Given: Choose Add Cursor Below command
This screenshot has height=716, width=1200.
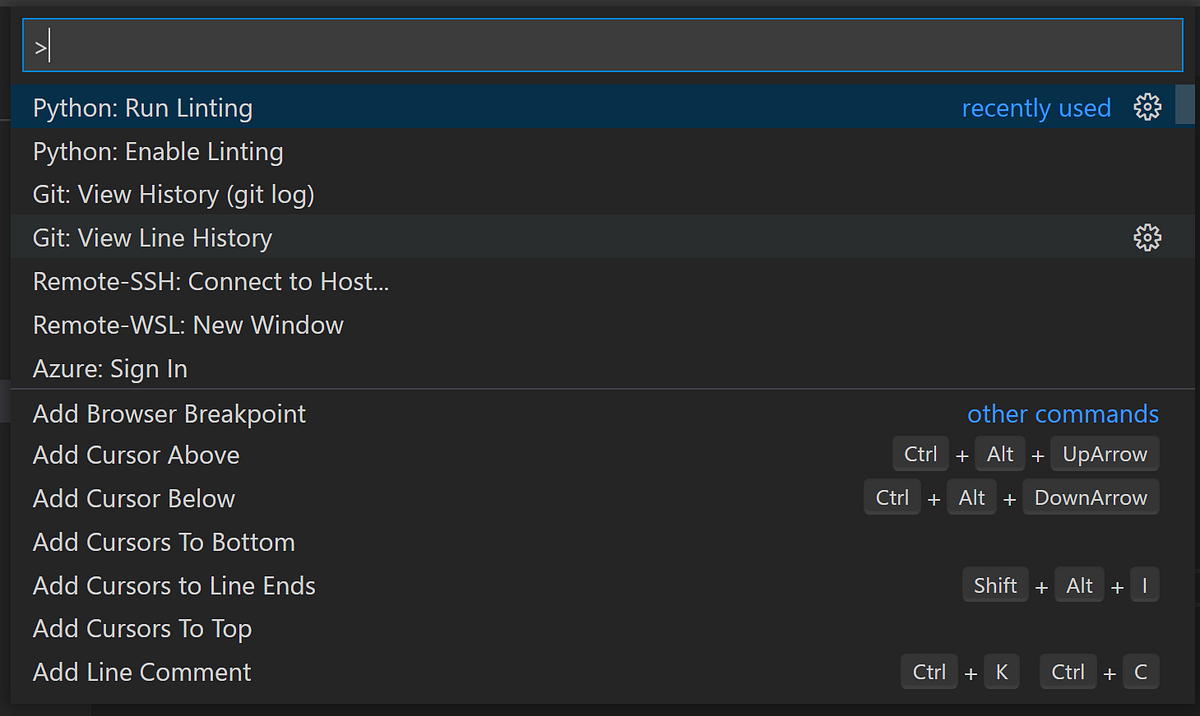Looking at the screenshot, I should click(134, 499).
